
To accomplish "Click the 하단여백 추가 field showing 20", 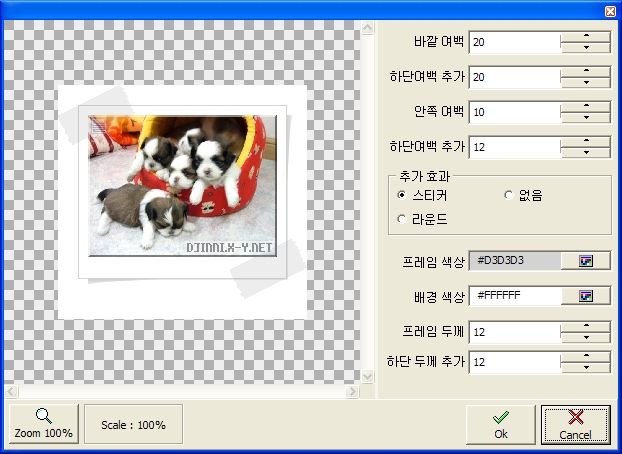I will (515, 77).
